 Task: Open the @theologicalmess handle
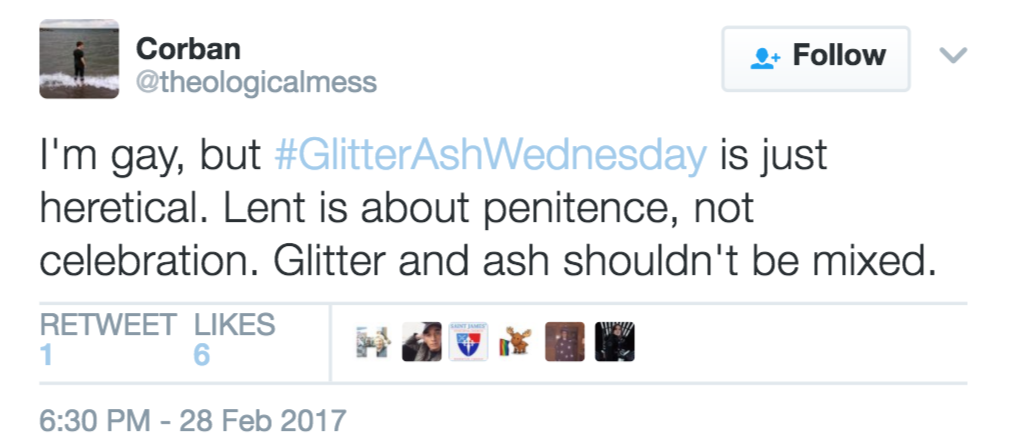256,82
